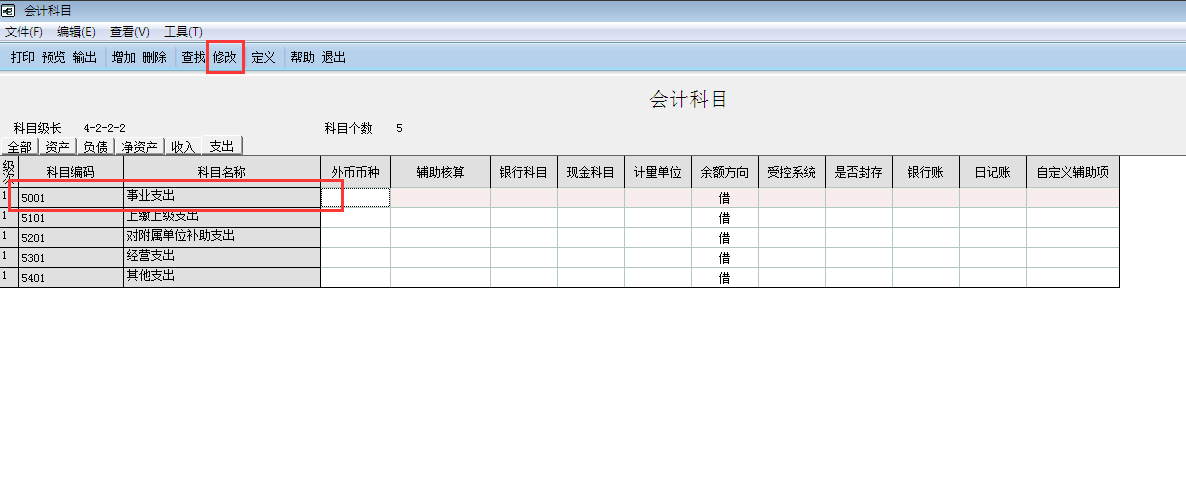Click the 科目编码 column header

click(x=70, y=172)
